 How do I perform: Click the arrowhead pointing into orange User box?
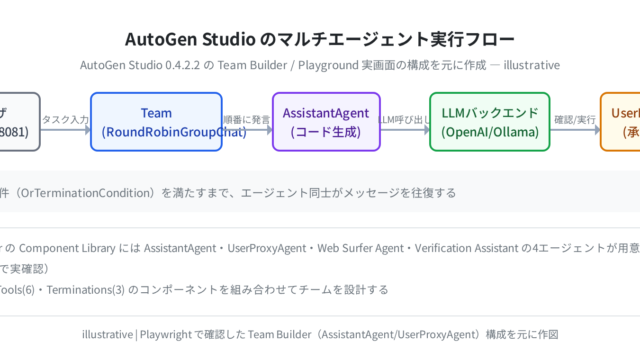pos(597,130)
